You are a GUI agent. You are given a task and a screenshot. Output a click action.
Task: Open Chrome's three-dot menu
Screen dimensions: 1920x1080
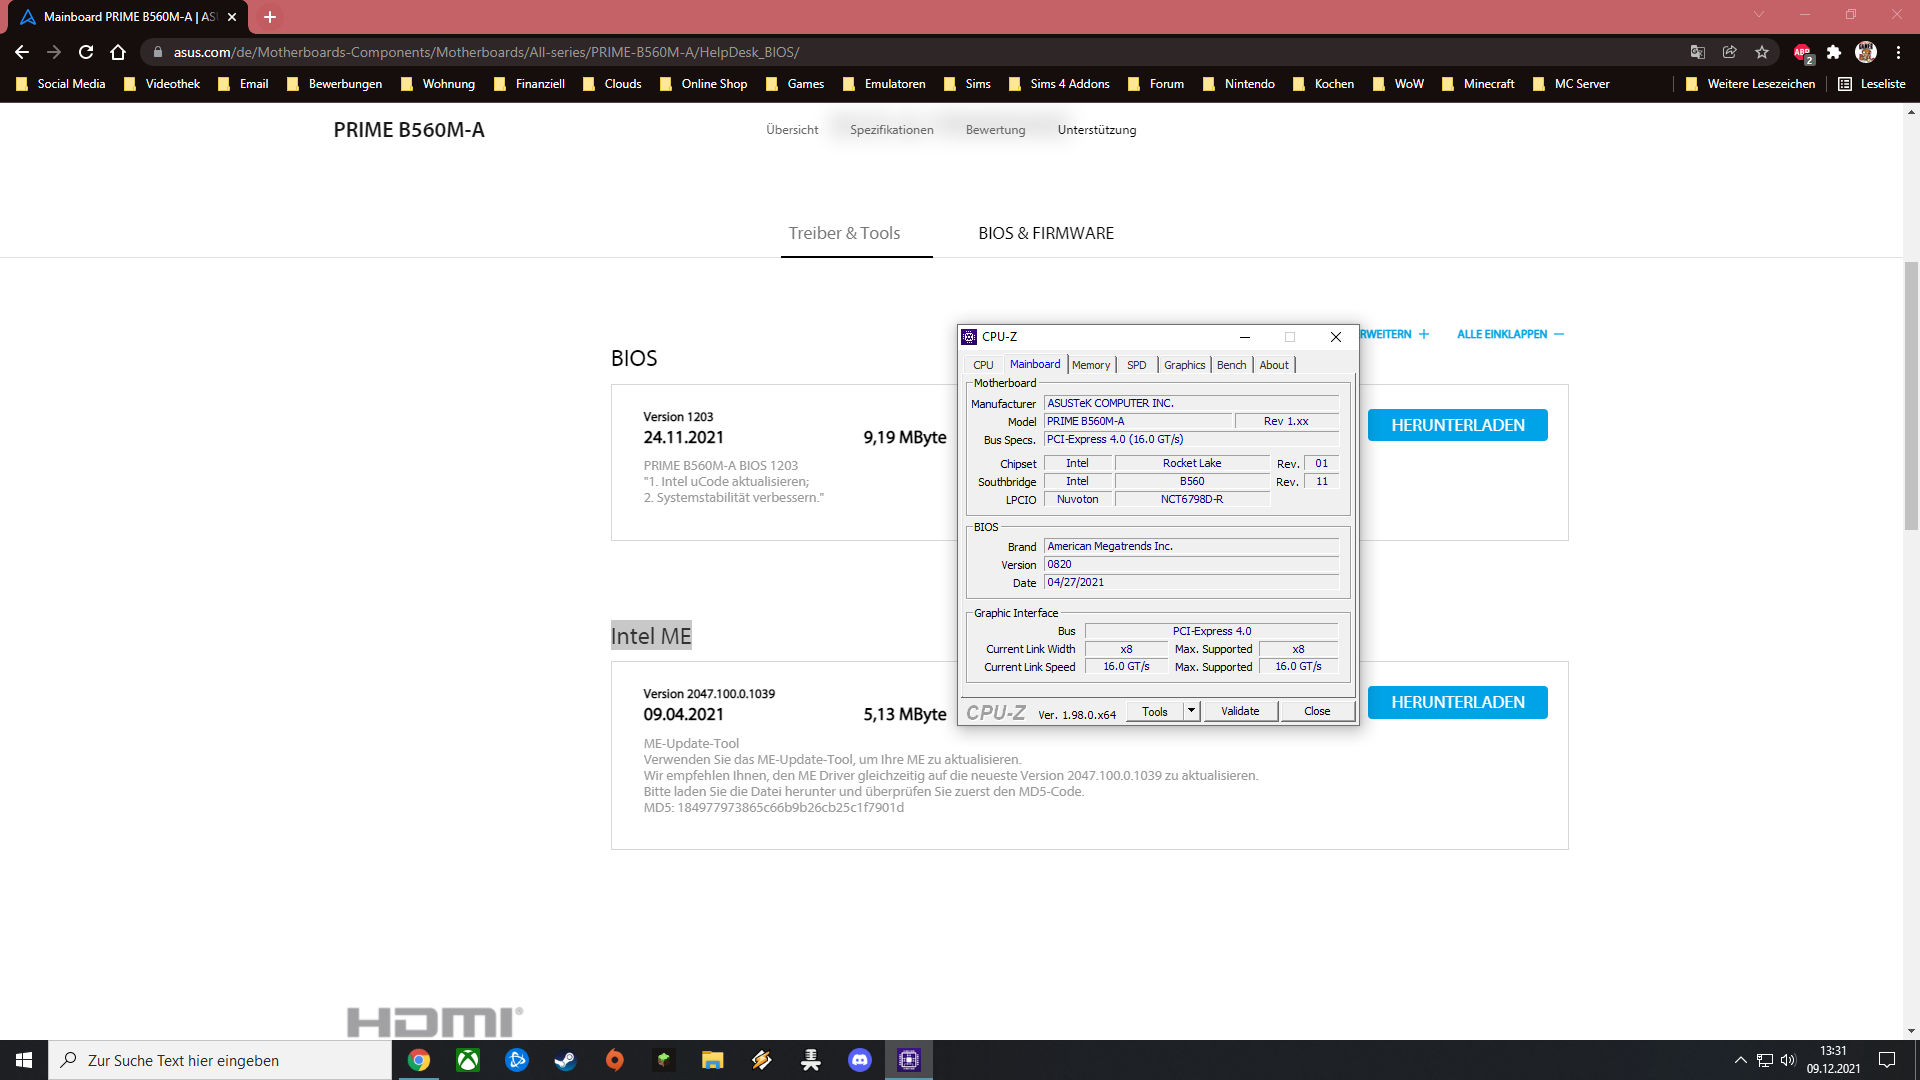pyautogui.click(x=1898, y=52)
